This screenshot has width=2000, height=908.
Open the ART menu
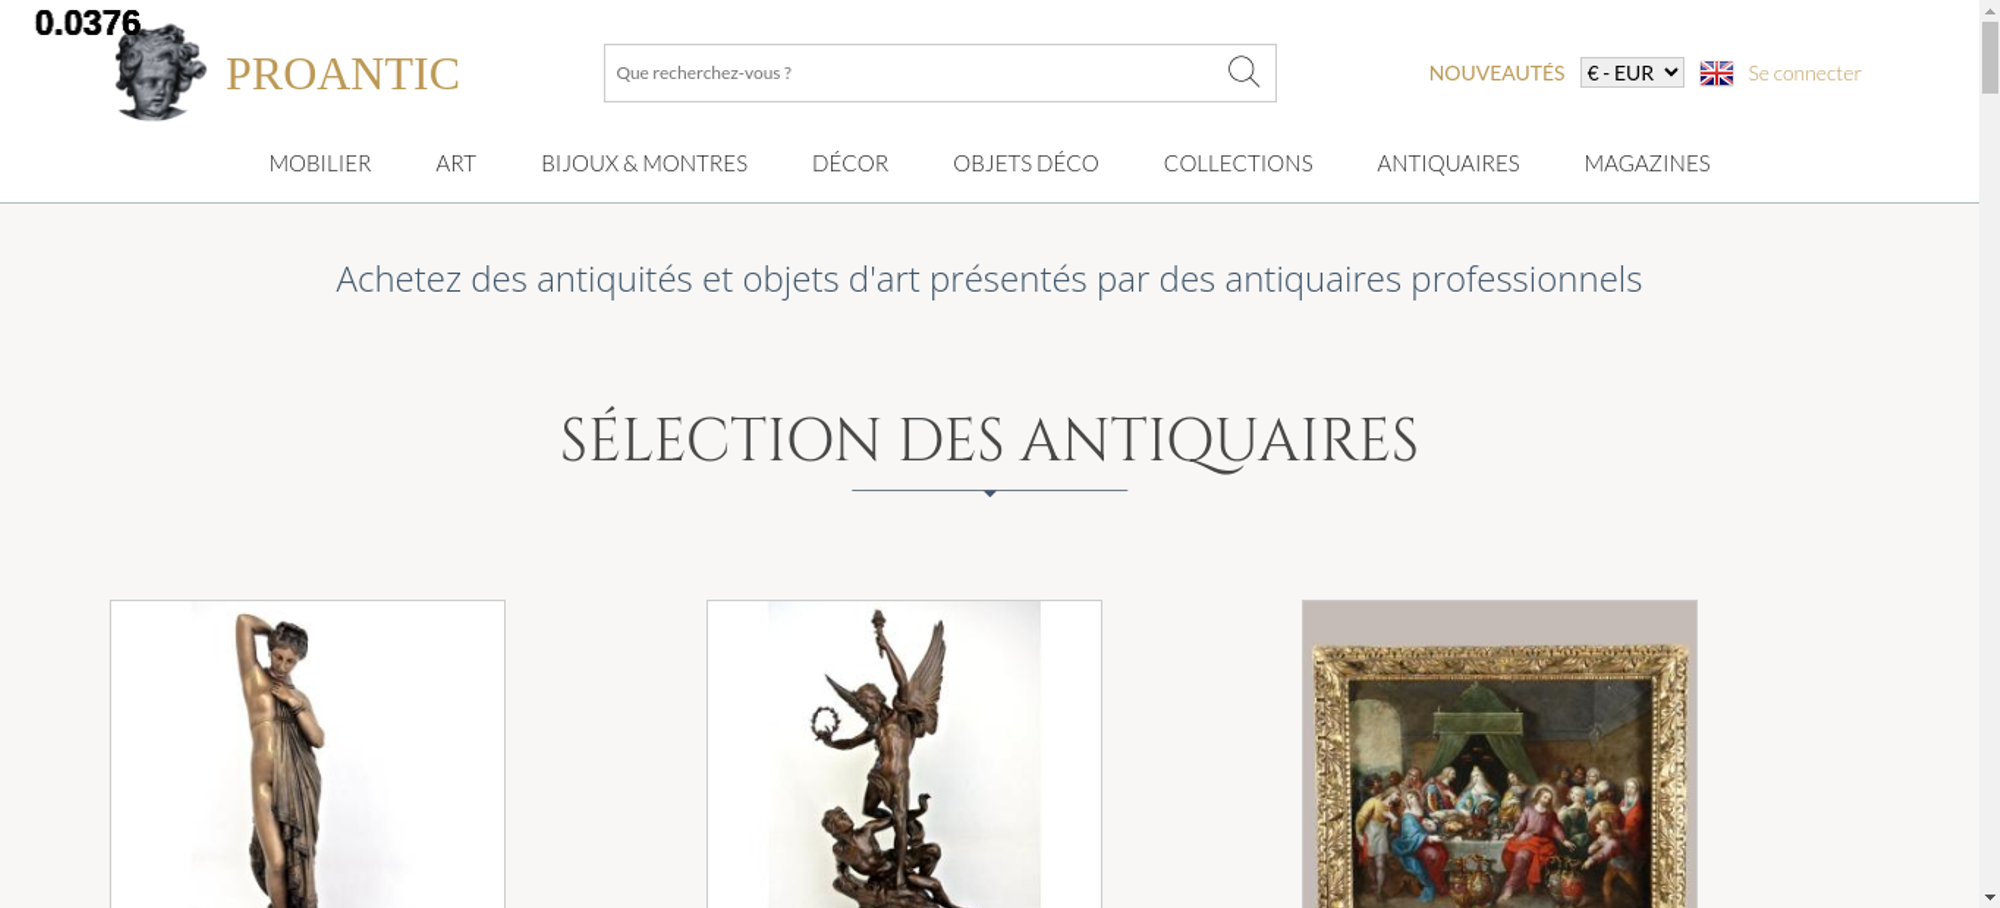(x=456, y=163)
